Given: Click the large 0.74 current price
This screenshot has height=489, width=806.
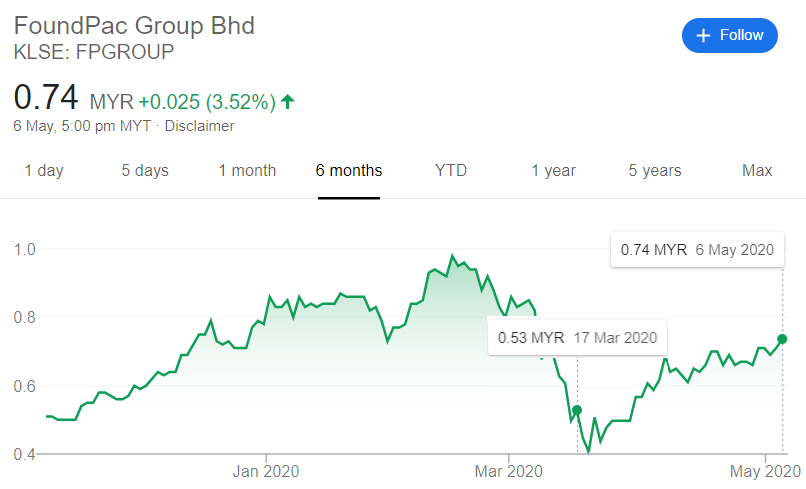Looking at the screenshot, I should 46,97.
